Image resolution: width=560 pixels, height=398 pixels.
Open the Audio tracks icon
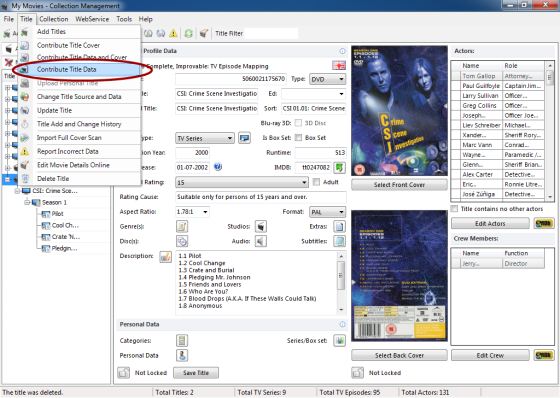(x=261, y=241)
